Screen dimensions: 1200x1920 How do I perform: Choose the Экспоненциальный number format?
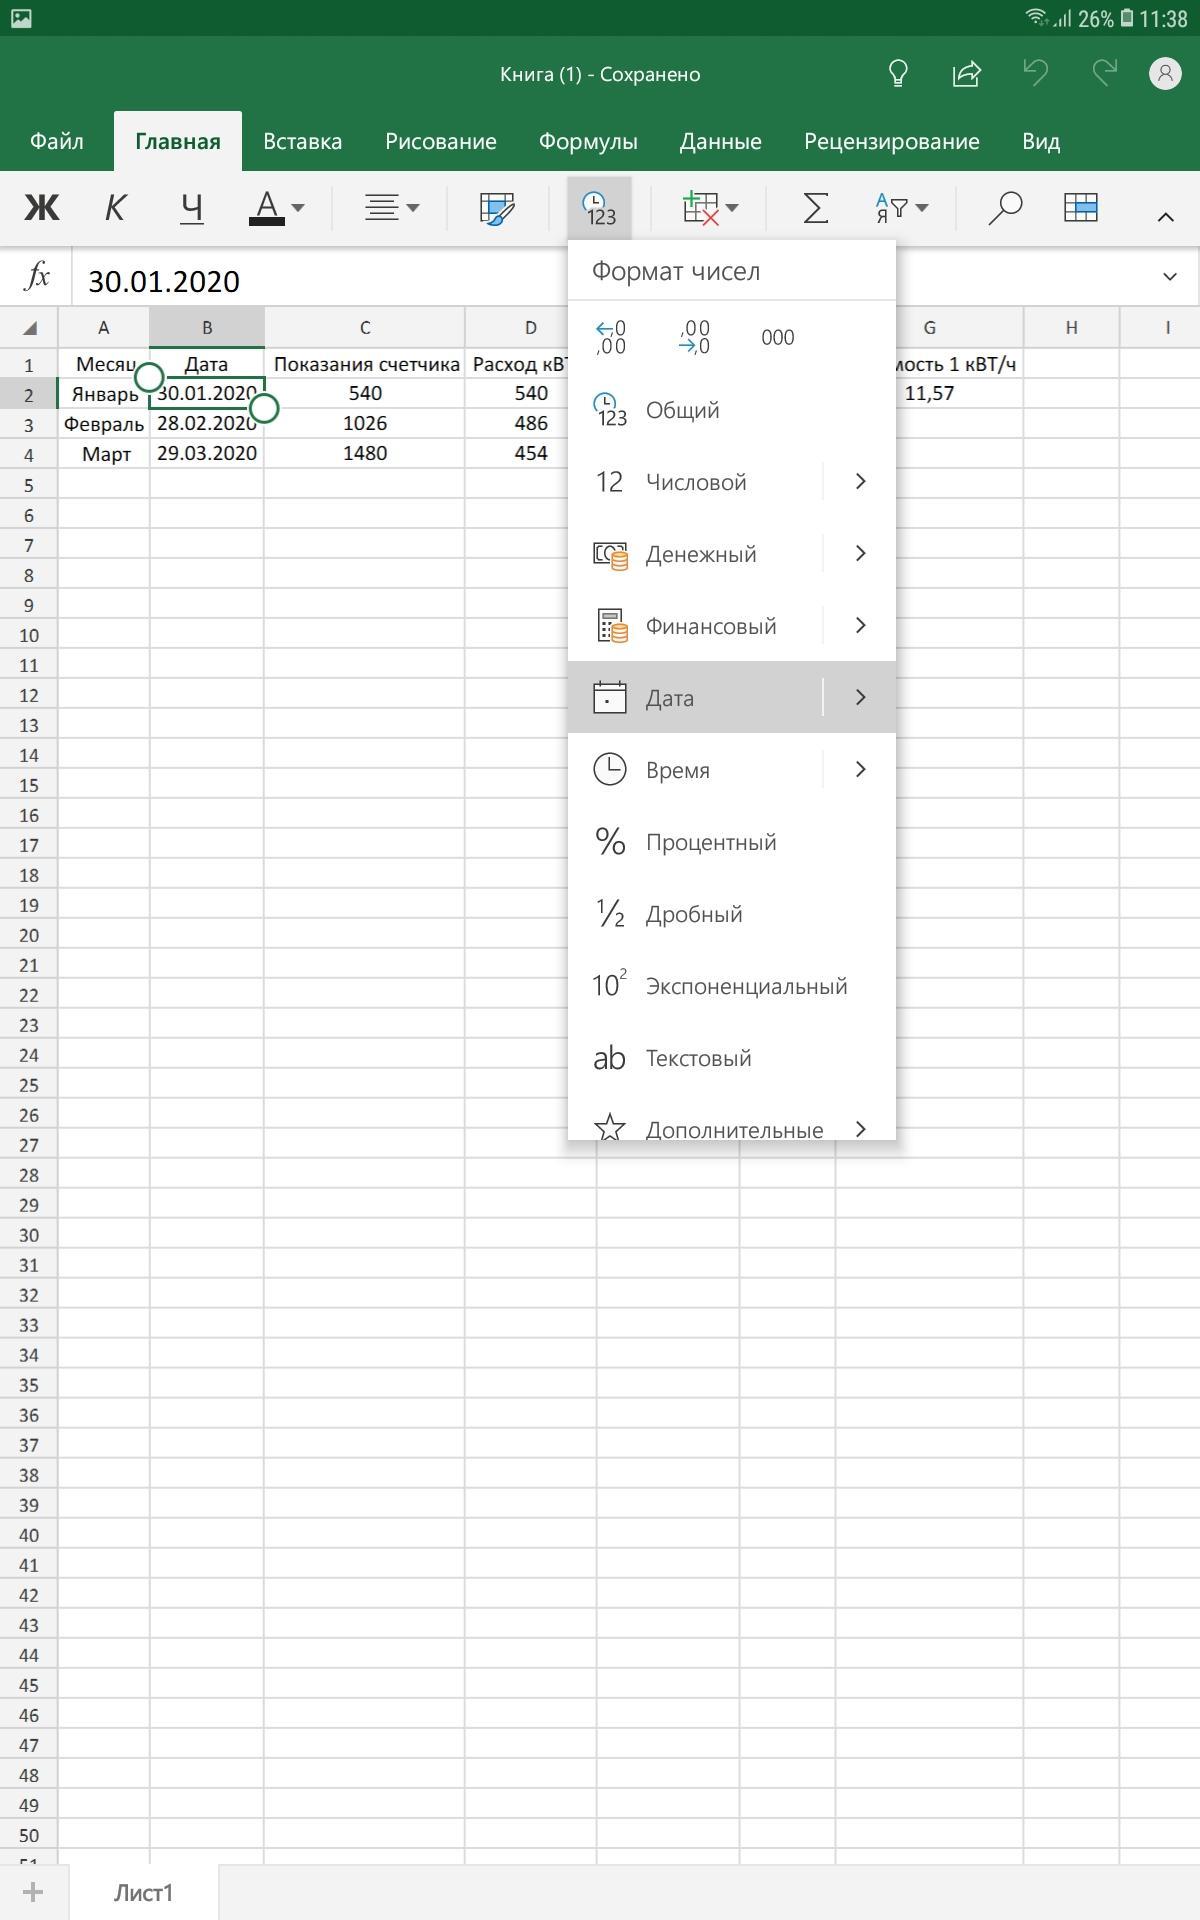pos(732,986)
